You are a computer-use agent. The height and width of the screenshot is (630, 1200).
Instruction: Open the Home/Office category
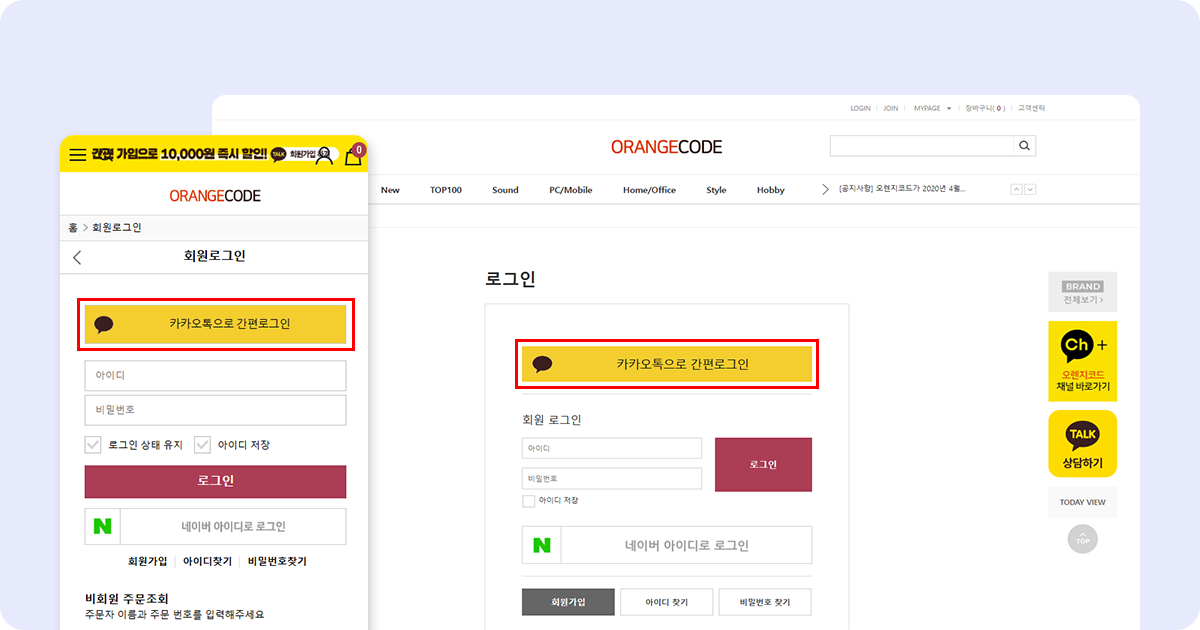(x=649, y=190)
